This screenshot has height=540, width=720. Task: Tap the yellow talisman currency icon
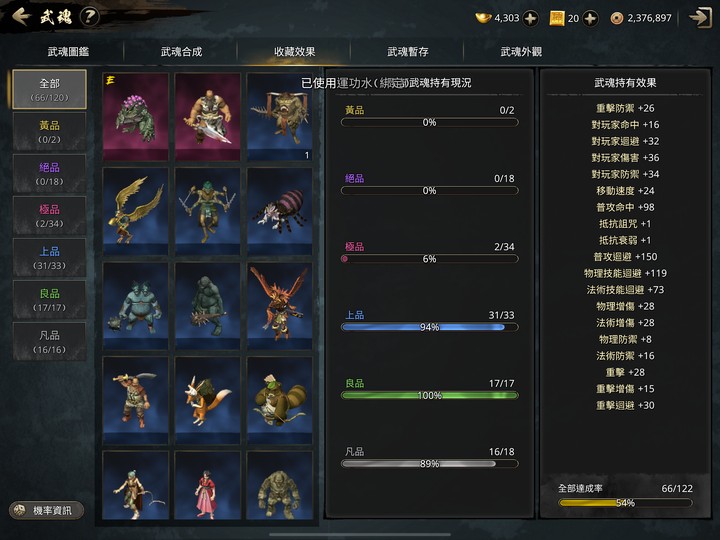tap(557, 18)
